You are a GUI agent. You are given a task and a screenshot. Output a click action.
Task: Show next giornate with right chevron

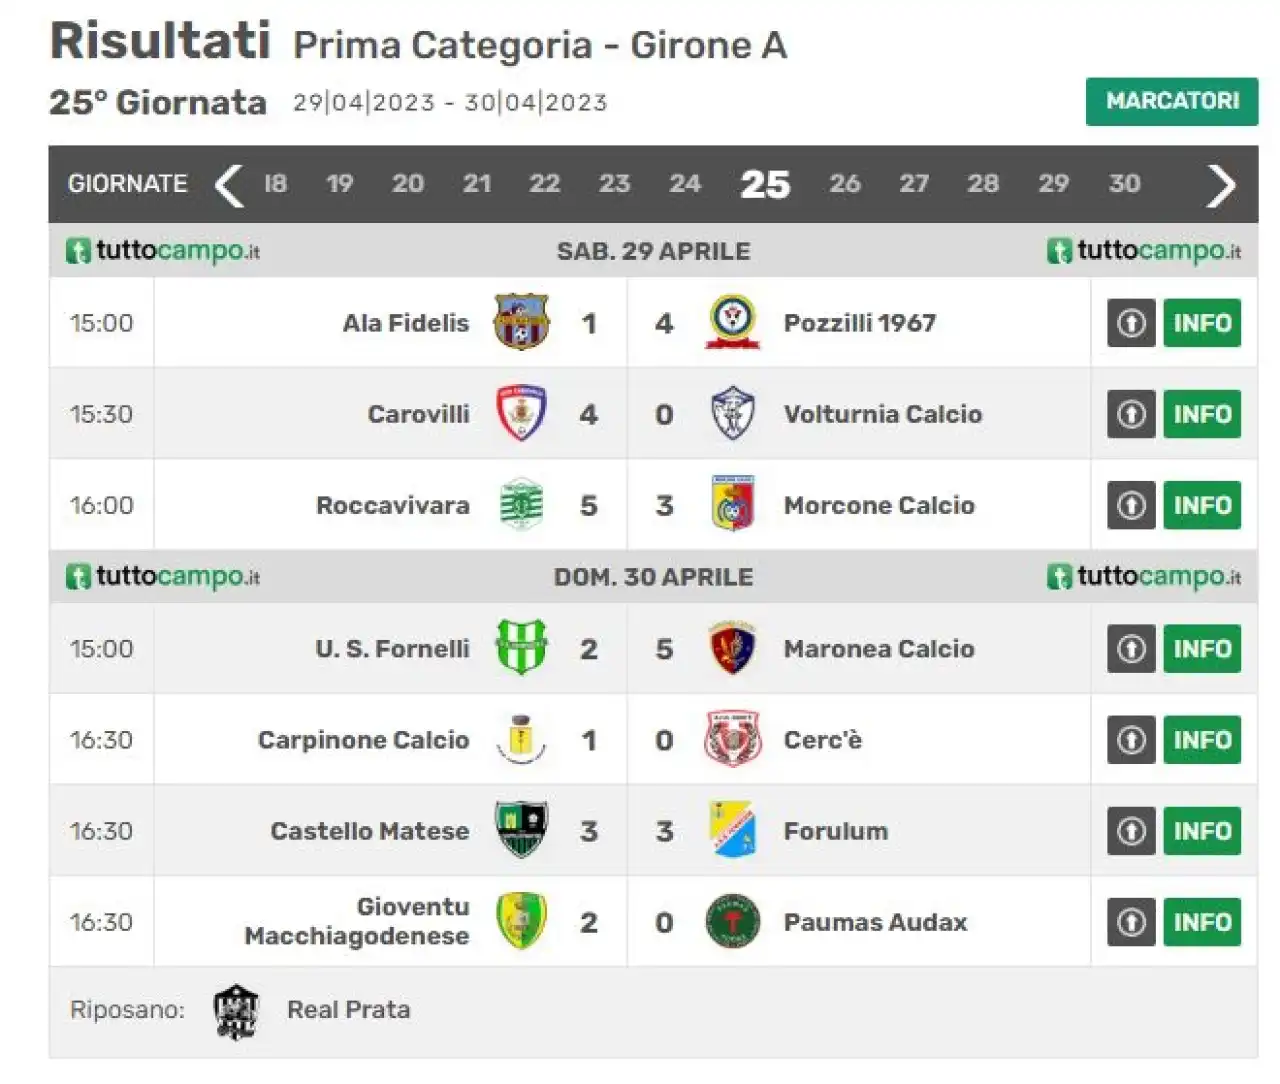1221,185
